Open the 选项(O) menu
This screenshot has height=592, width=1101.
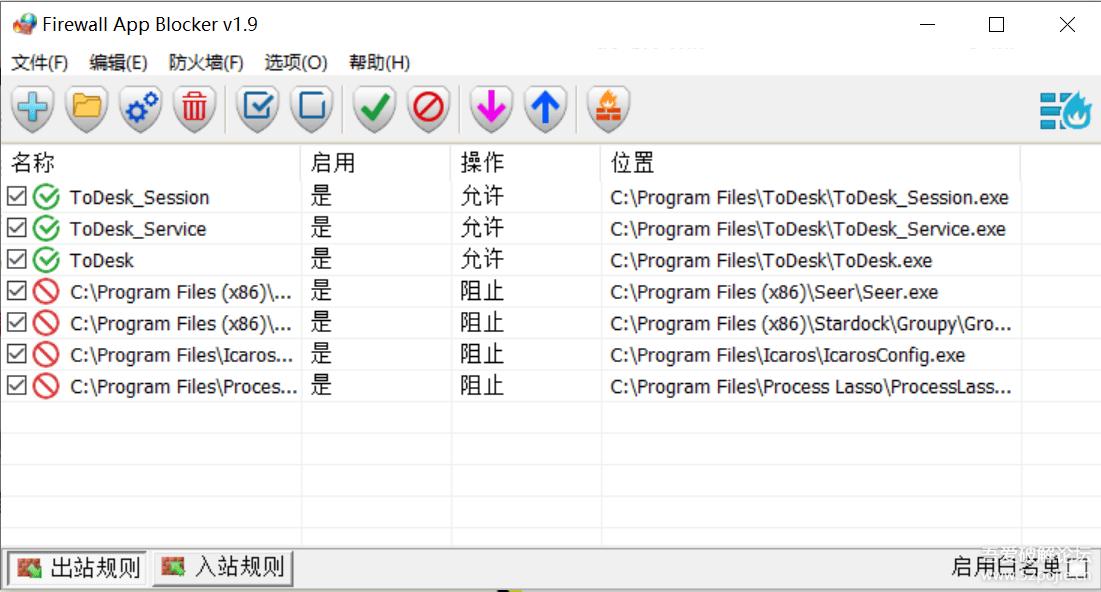(296, 63)
